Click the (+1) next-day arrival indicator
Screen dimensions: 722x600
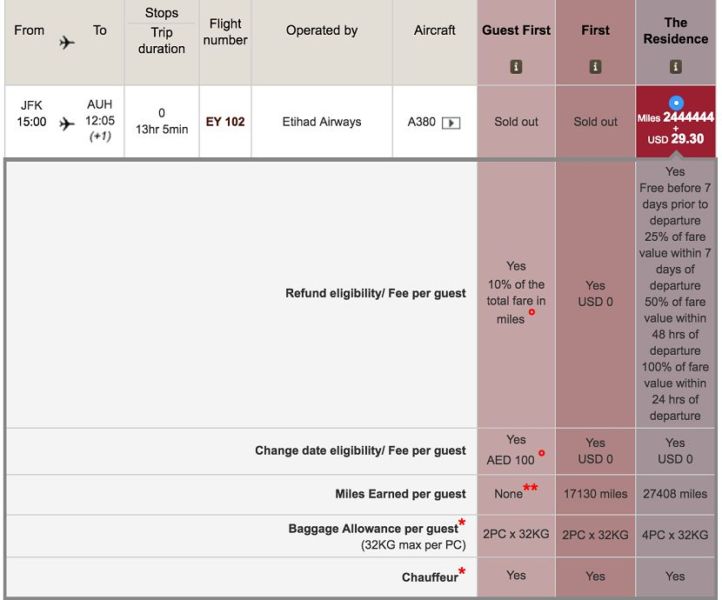(100, 137)
